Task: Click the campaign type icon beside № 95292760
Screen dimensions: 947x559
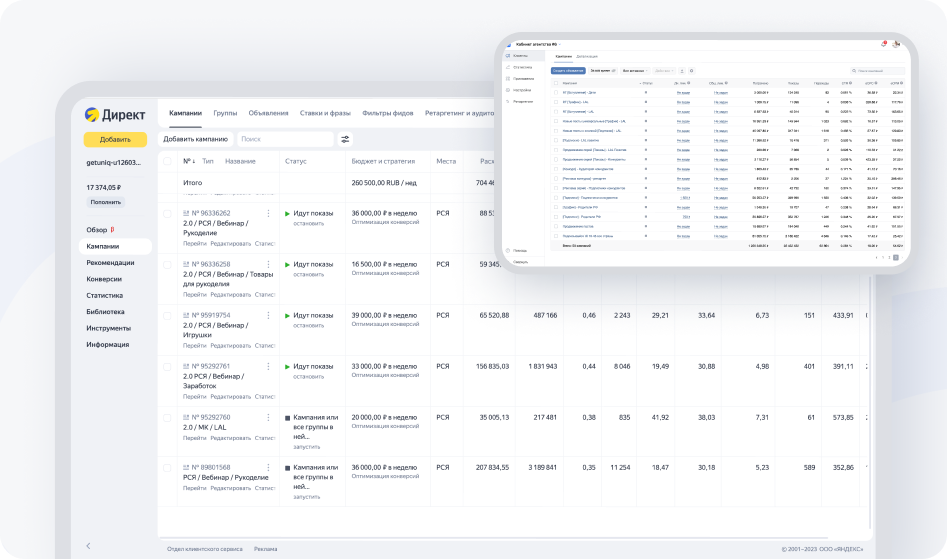Action: tap(186, 417)
